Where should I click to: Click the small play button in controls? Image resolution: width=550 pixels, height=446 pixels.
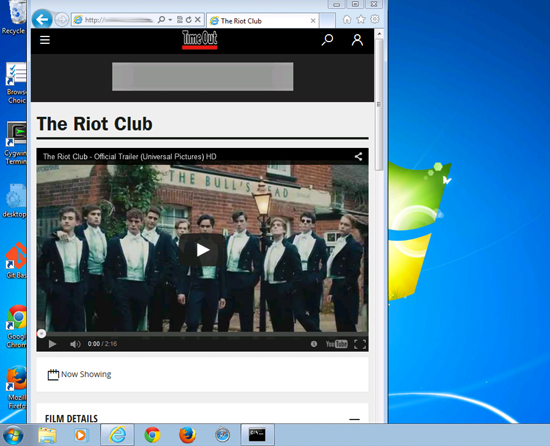(52, 344)
